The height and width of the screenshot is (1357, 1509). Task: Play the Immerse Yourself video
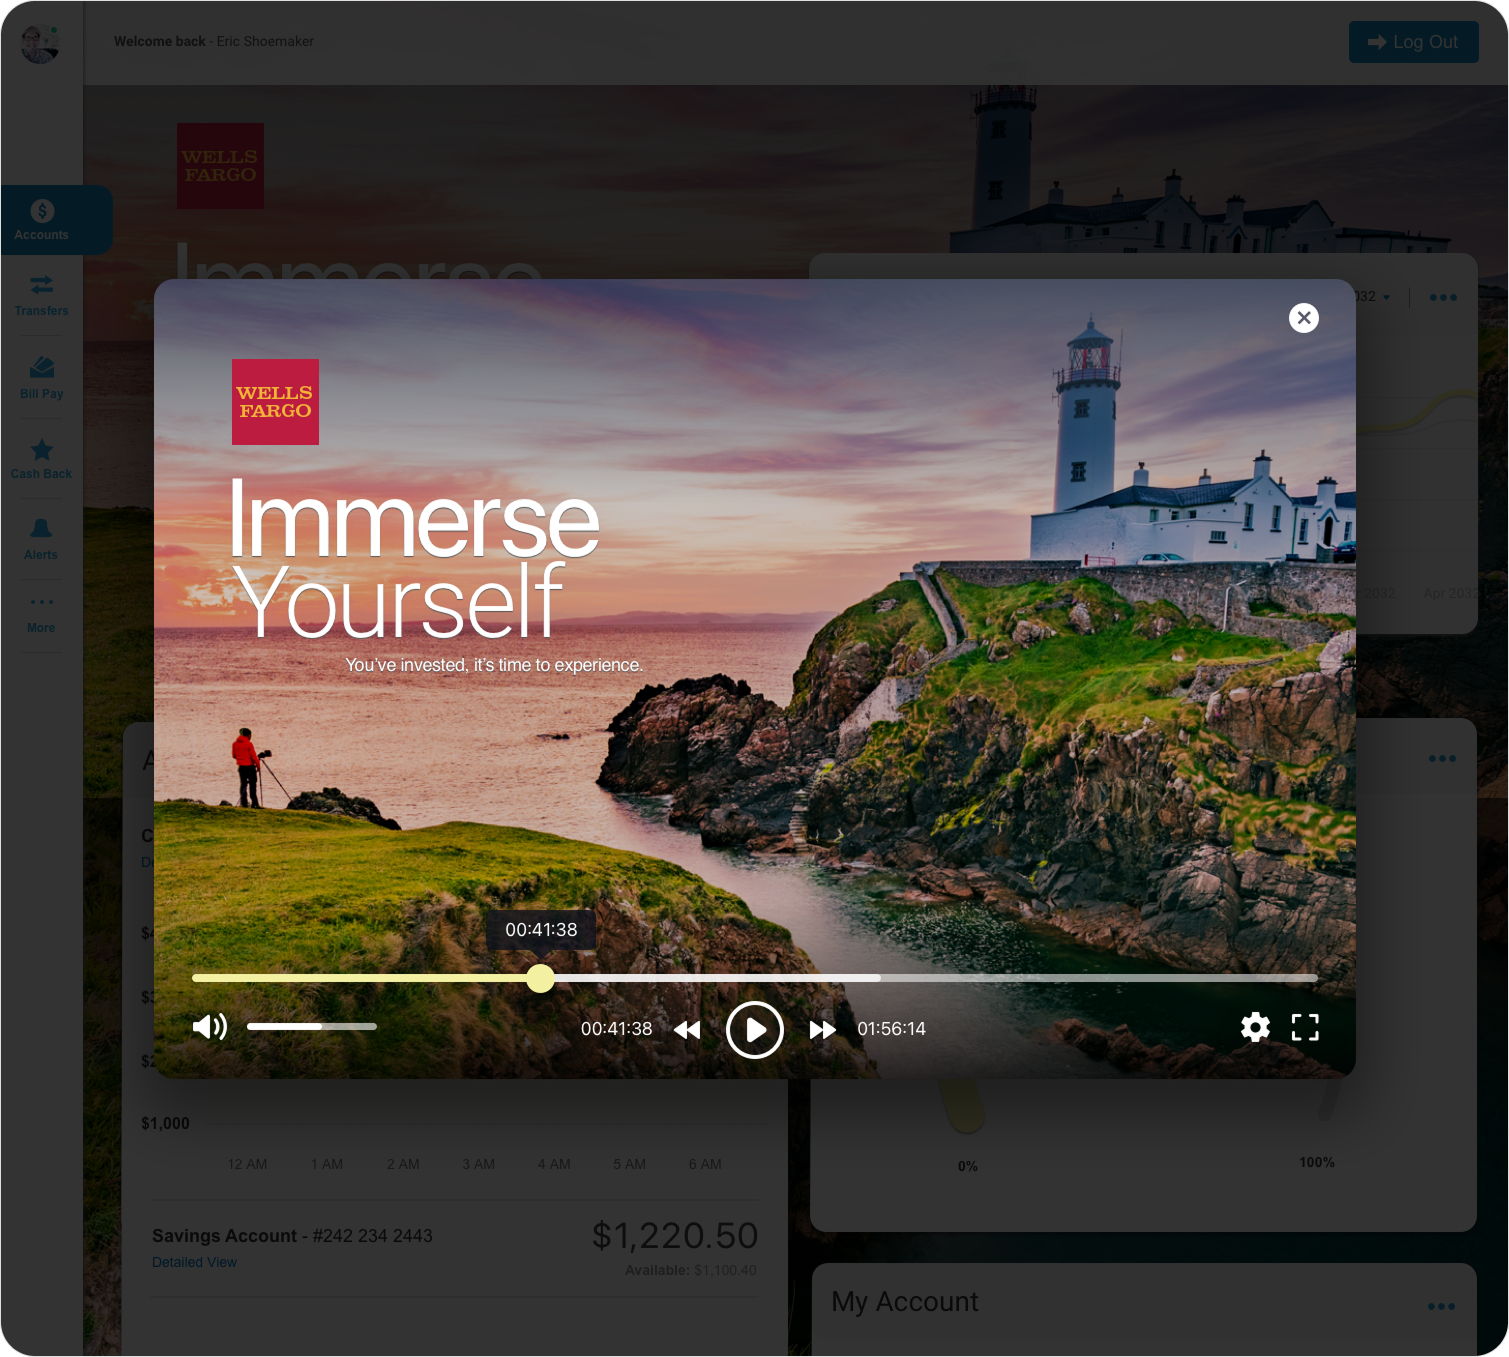coord(754,1029)
